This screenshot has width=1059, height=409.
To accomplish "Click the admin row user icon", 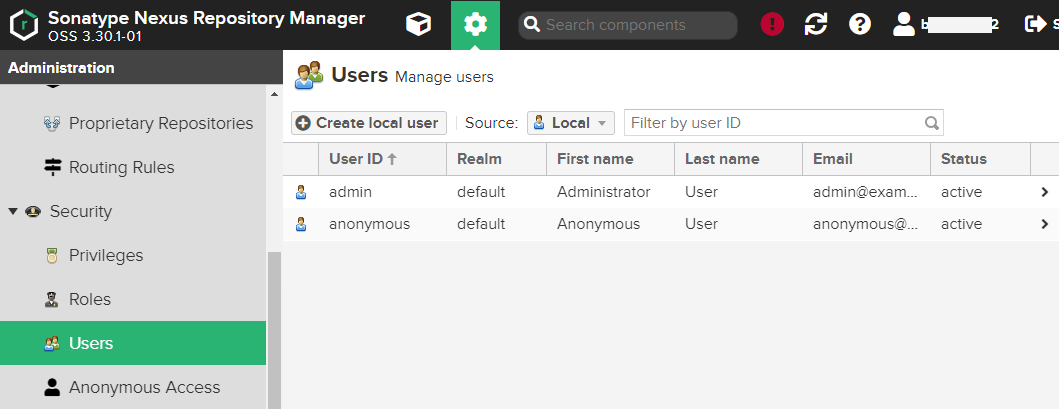I will coord(301,193).
